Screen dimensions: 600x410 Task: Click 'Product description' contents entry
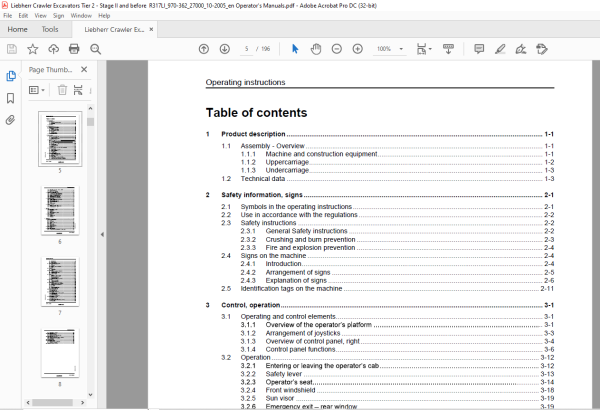(253, 134)
